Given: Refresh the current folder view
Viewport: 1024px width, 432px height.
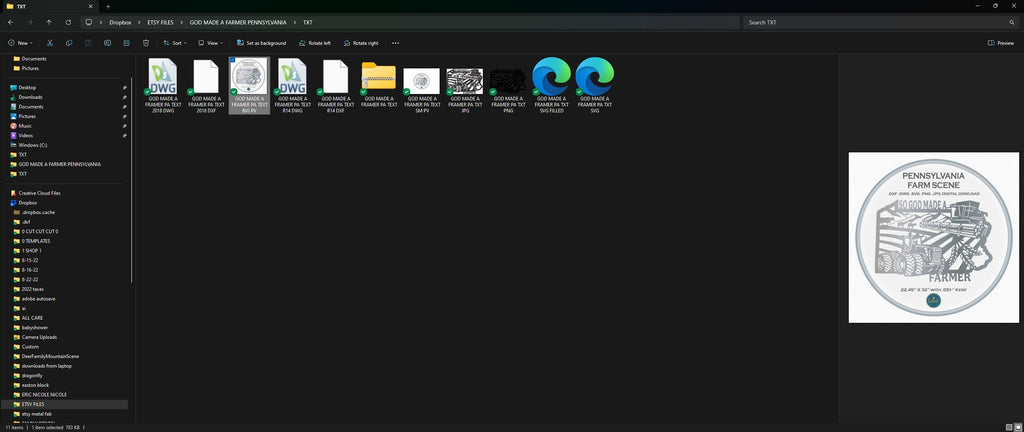Looking at the screenshot, I should 69,22.
